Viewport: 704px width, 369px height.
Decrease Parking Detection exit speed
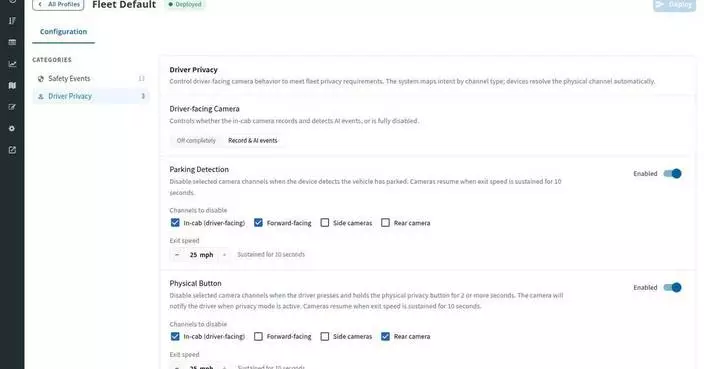click(x=177, y=255)
